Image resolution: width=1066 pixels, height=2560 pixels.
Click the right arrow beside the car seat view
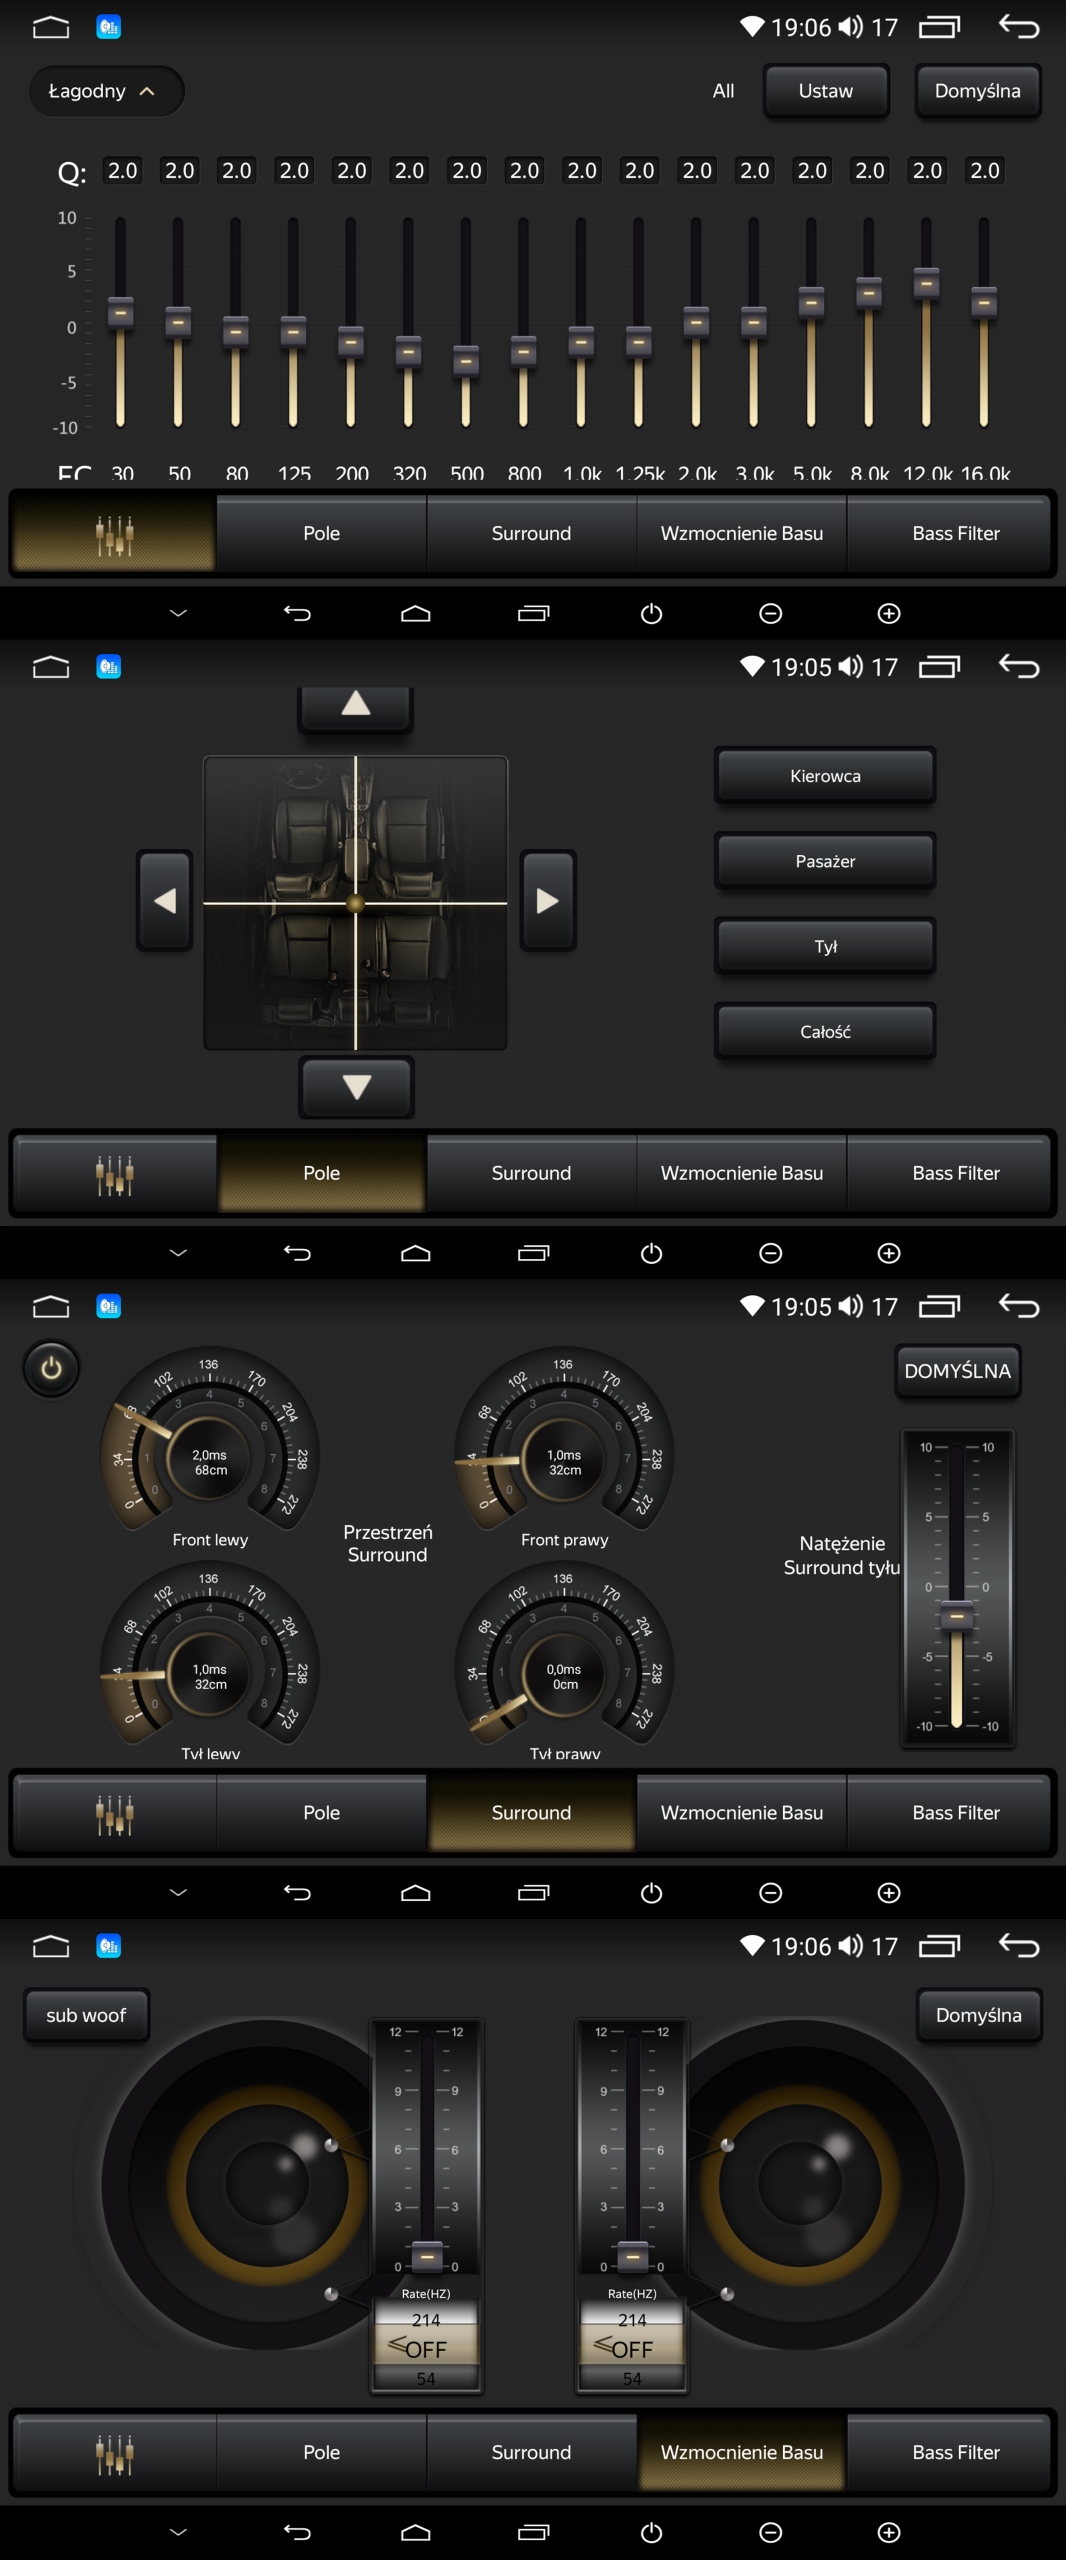tap(547, 901)
